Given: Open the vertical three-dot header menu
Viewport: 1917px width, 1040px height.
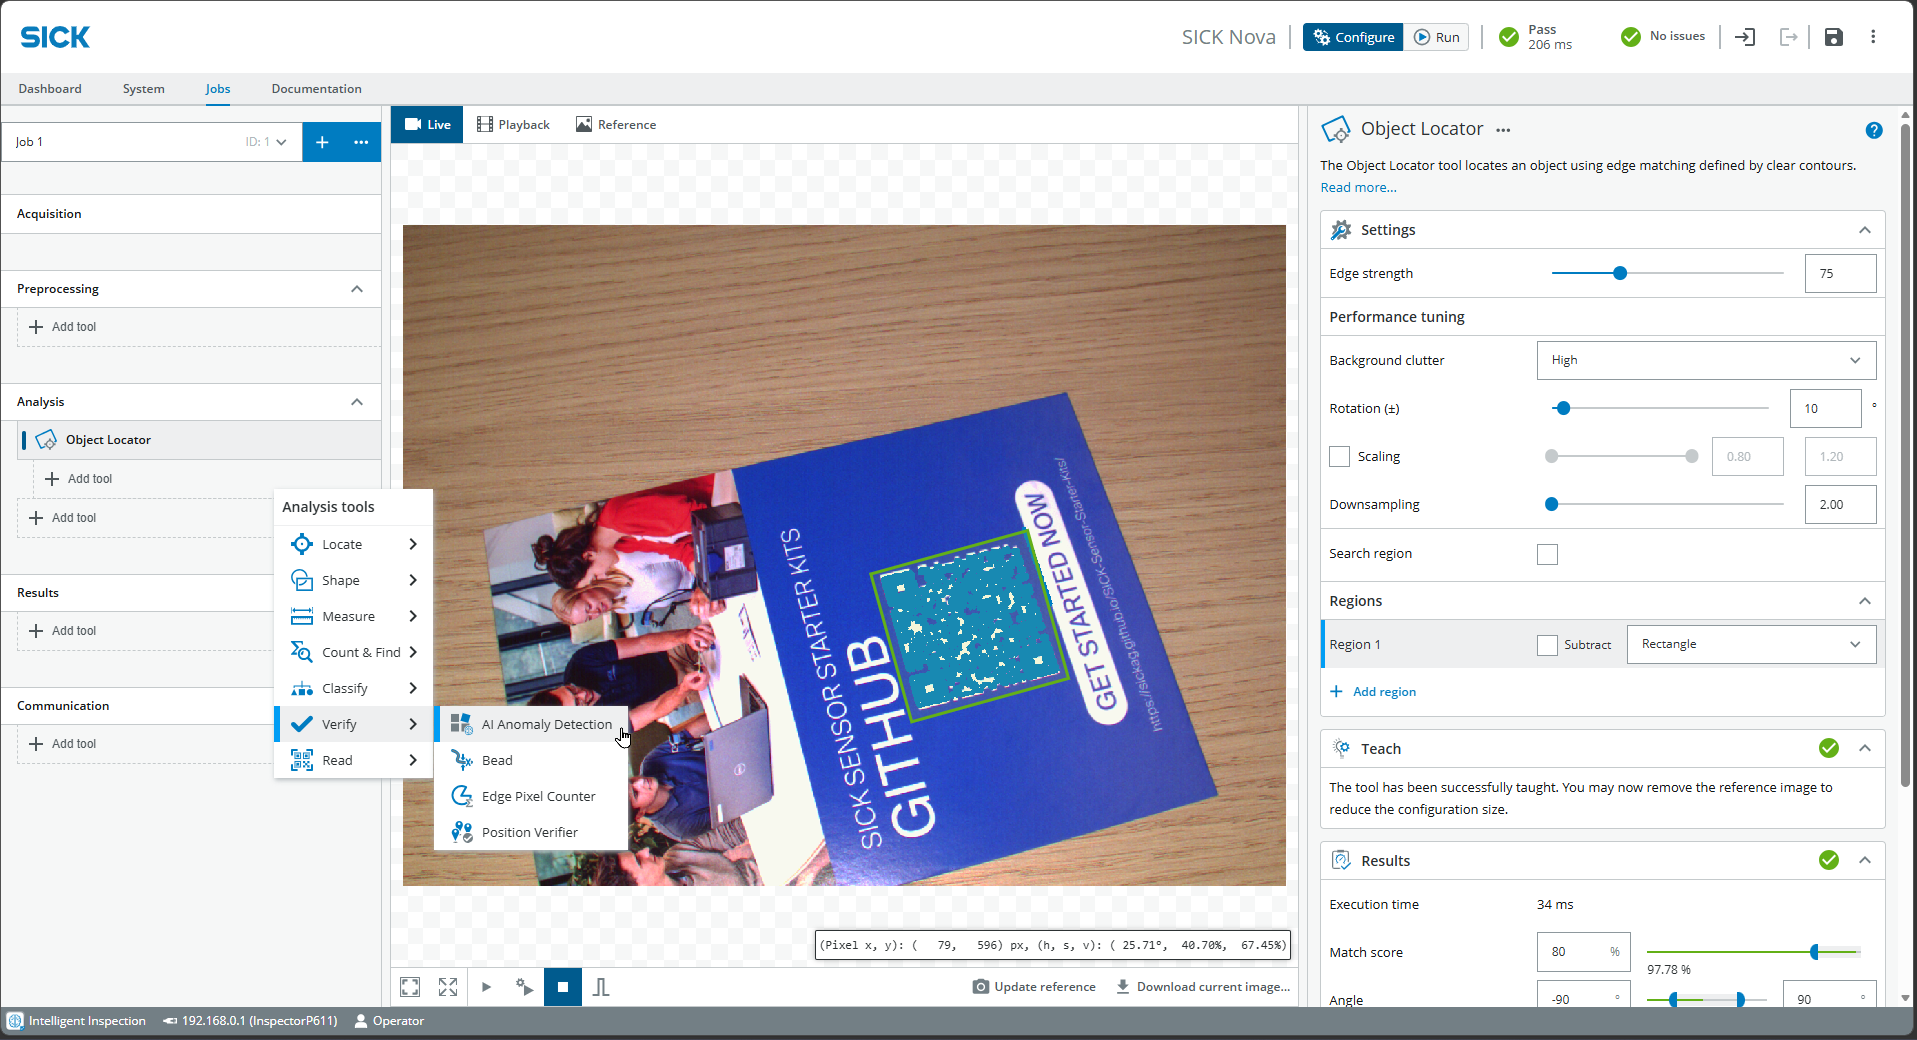Looking at the screenshot, I should 1873,37.
